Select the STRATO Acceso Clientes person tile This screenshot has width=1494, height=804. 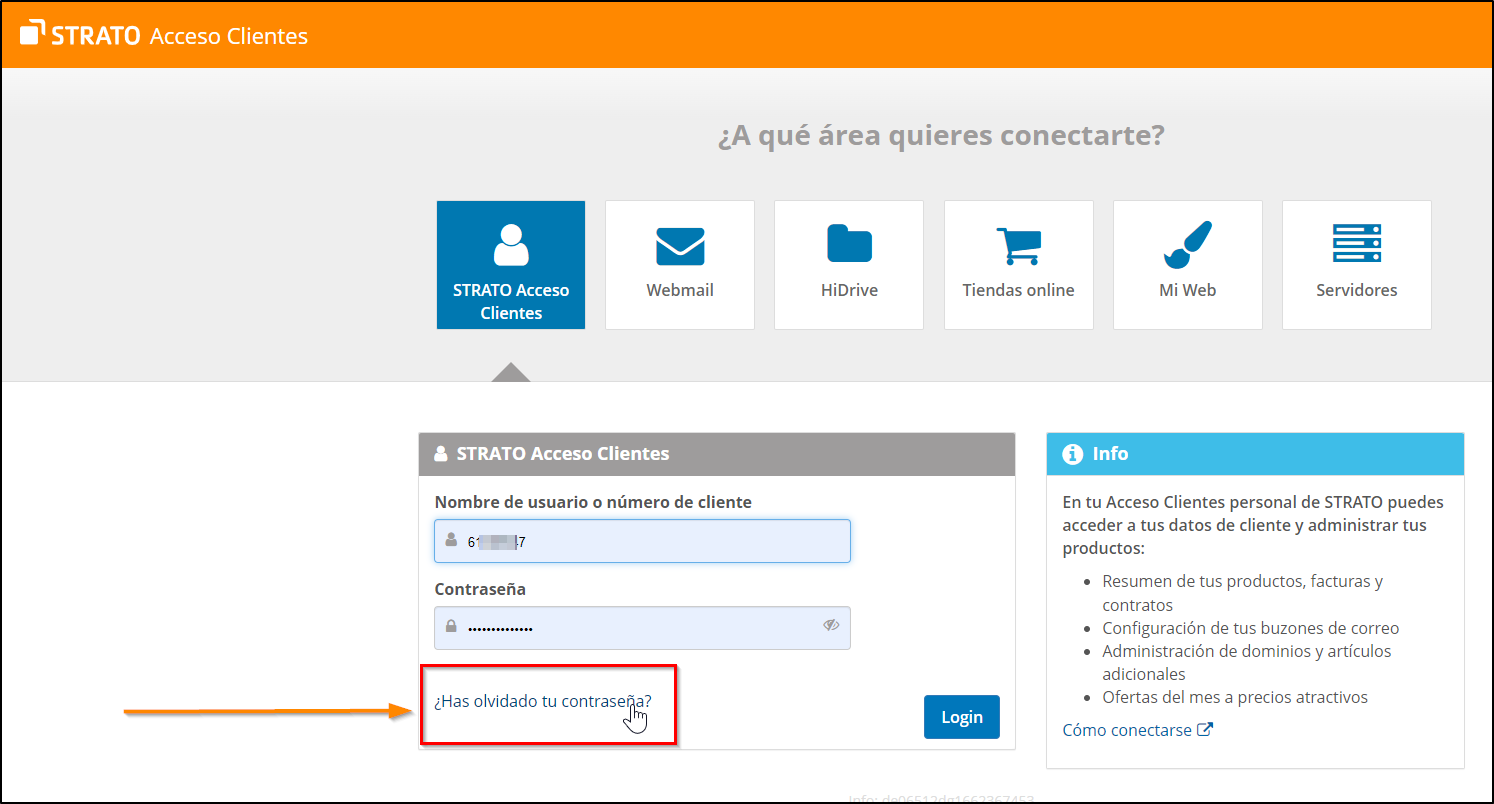pyautogui.click(x=510, y=265)
